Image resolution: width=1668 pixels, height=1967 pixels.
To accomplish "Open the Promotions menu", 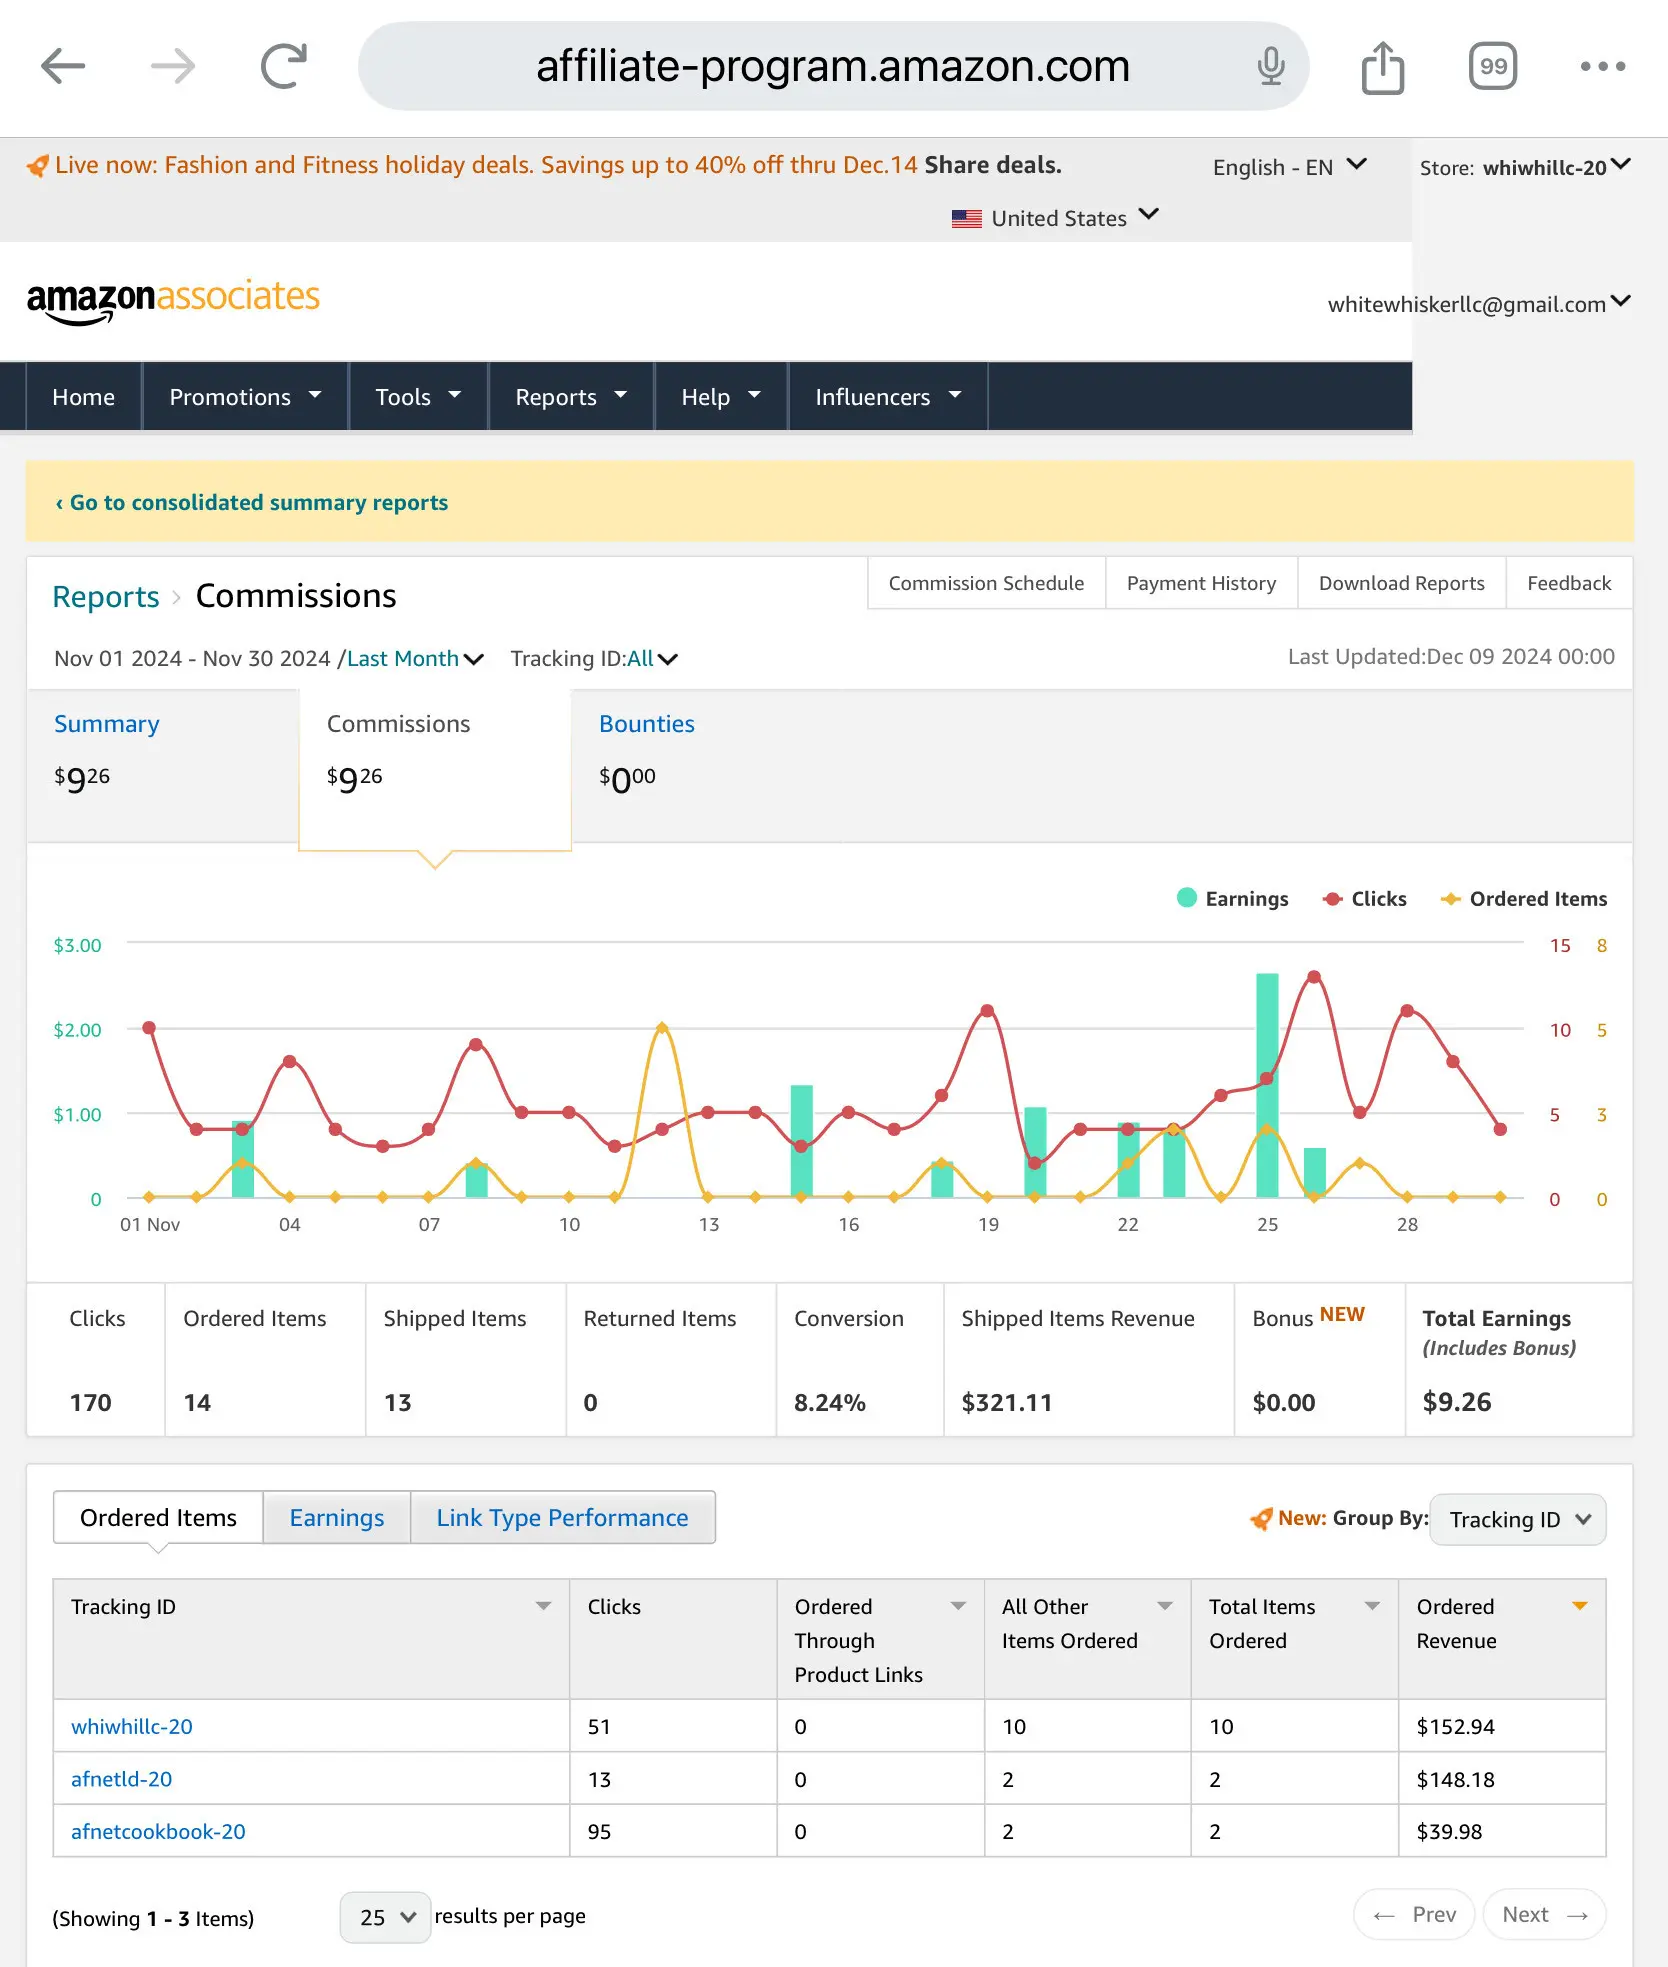I will [245, 397].
